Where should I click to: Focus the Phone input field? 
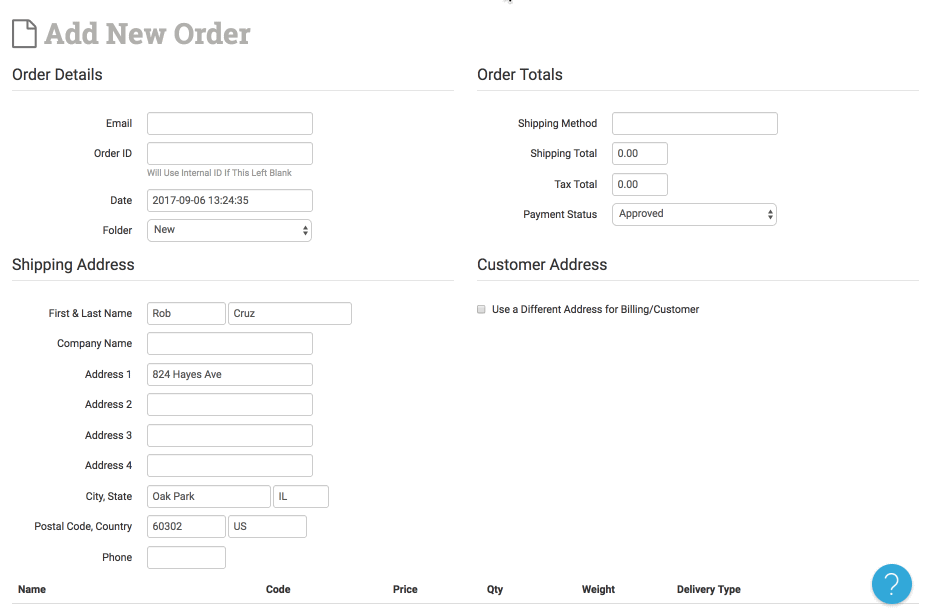[186, 558]
